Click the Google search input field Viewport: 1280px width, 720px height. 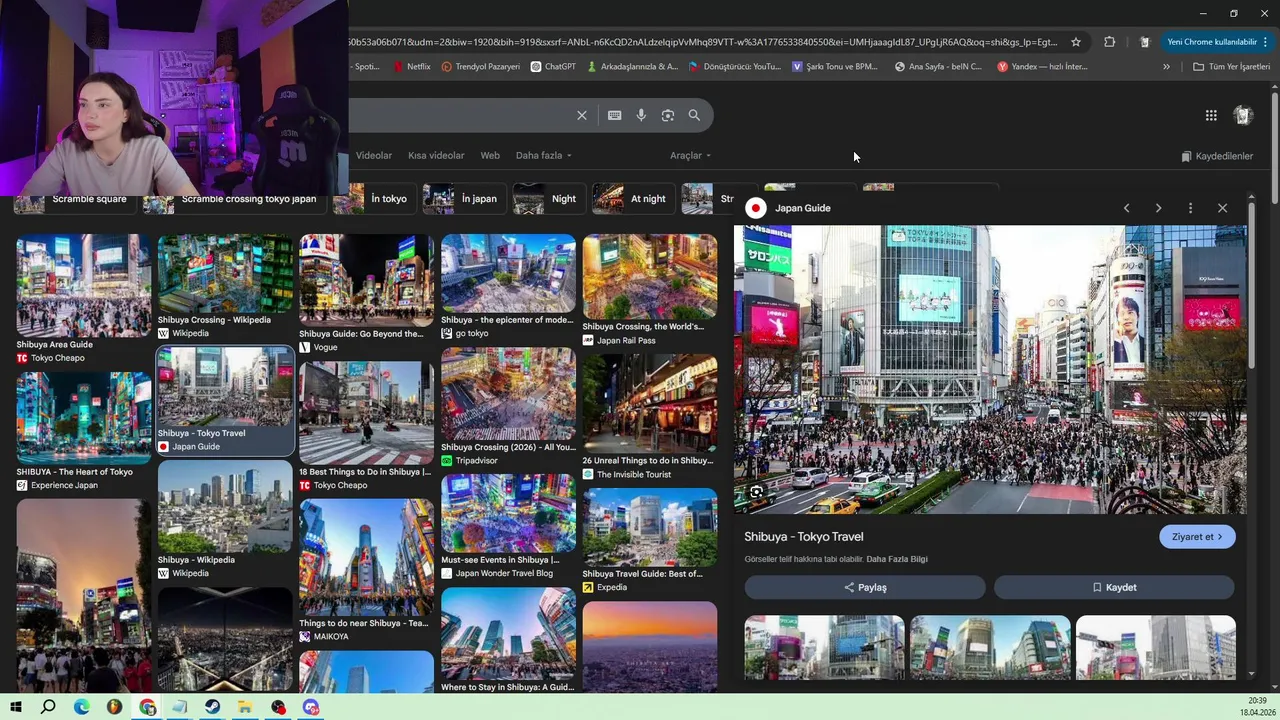click(460, 115)
